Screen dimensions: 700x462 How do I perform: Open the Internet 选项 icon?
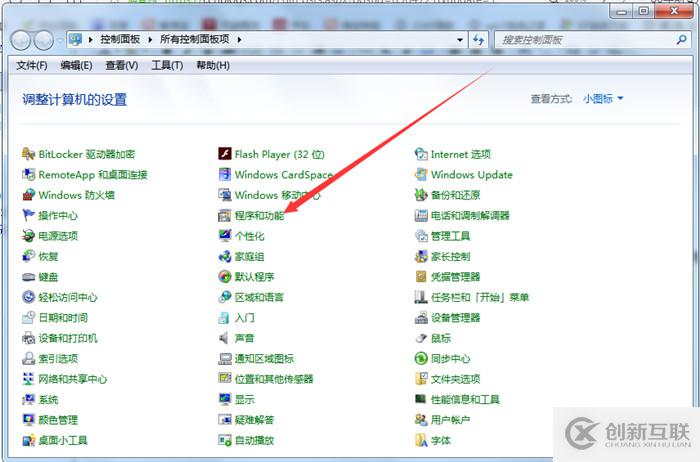click(x=421, y=154)
